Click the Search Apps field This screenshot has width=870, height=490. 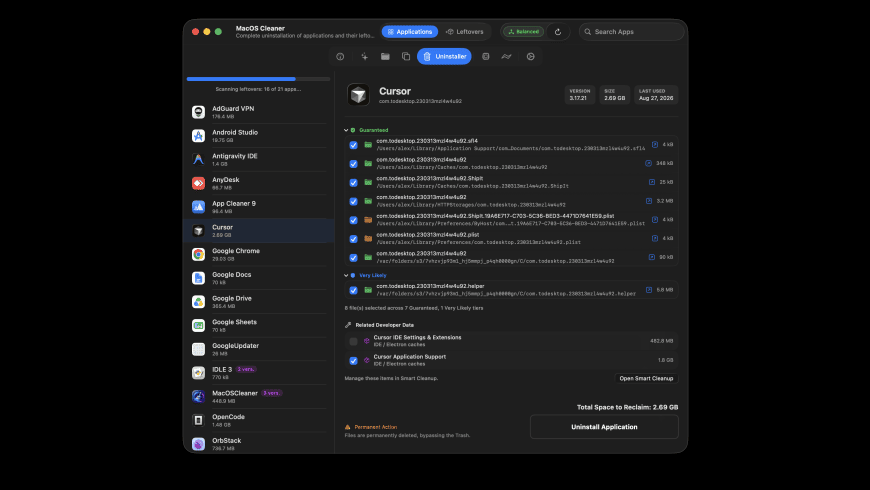click(631, 32)
